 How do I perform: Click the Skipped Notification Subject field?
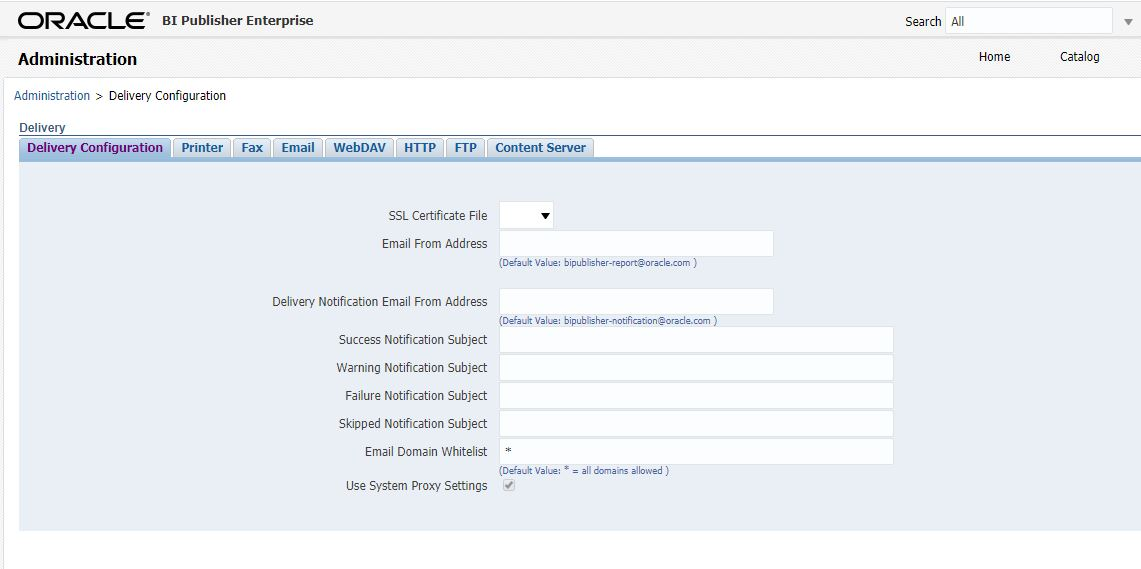tap(696, 423)
